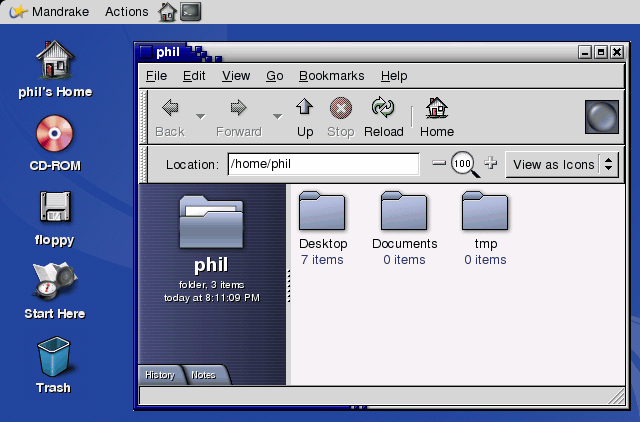Viewport: 640px width, 422px height.
Task: Click the "today at 8:11:09 PM" text
Action: 211,298
